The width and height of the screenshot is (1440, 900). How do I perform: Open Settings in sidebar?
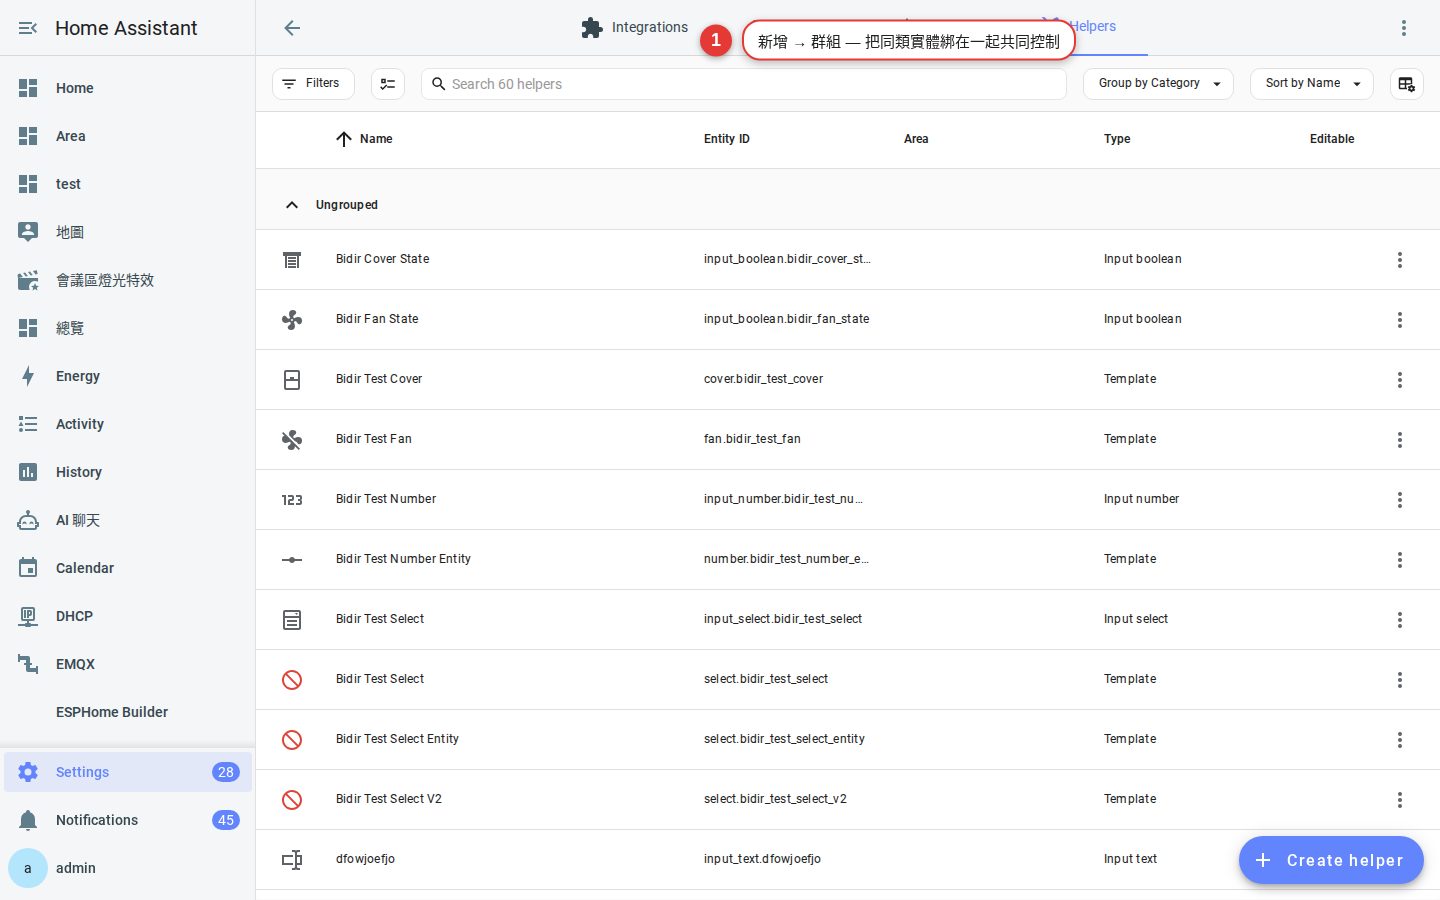[x=128, y=772]
